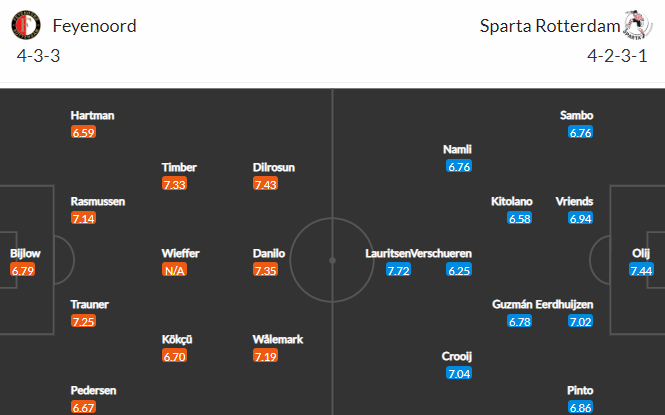Click the Sparta Rotterdam club crest logo

[636, 25]
